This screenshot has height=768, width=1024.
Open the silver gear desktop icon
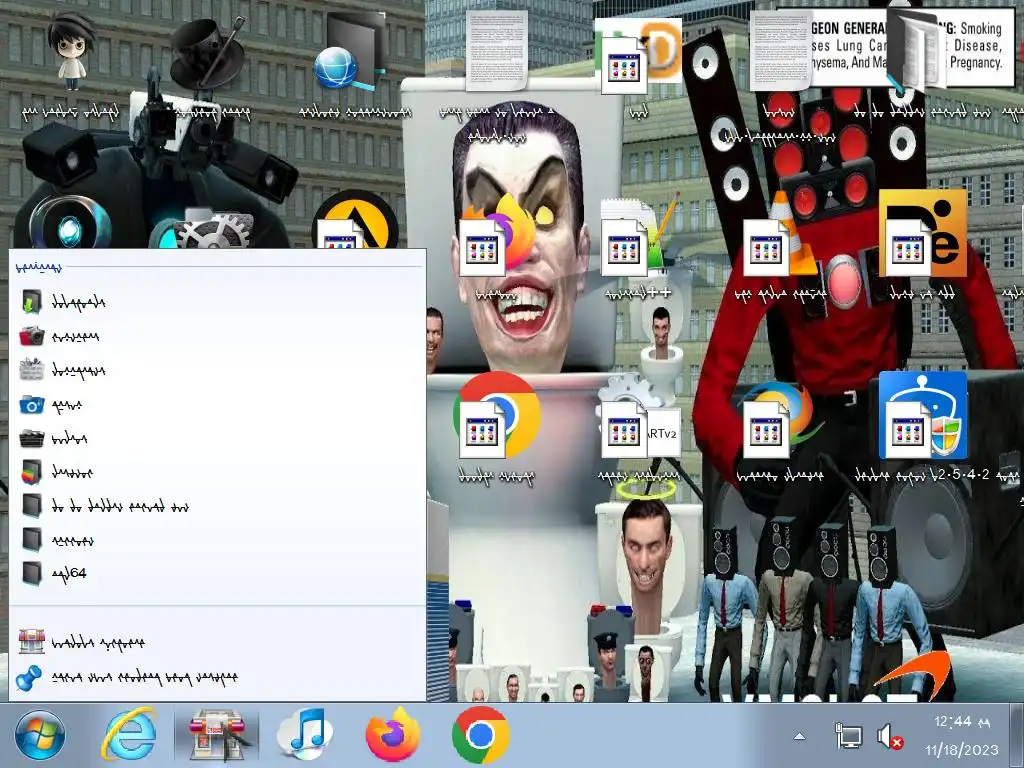tap(210, 227)
